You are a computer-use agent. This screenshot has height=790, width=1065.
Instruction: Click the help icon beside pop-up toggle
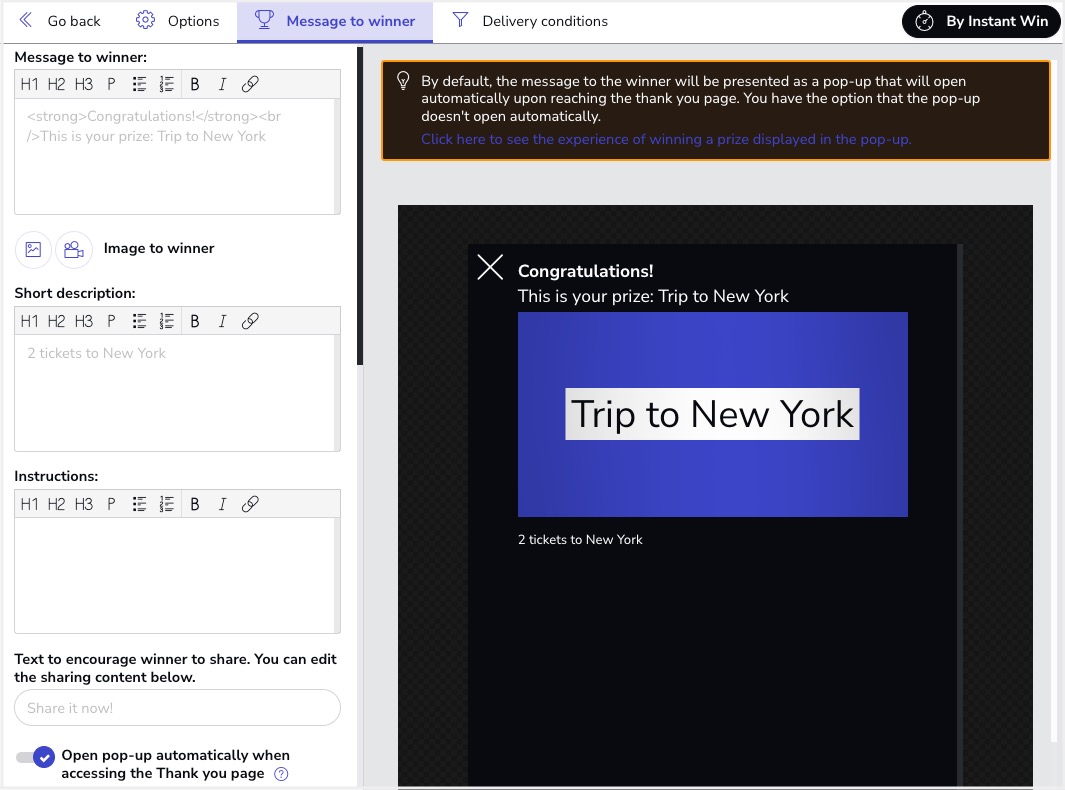tap(281, 774)
